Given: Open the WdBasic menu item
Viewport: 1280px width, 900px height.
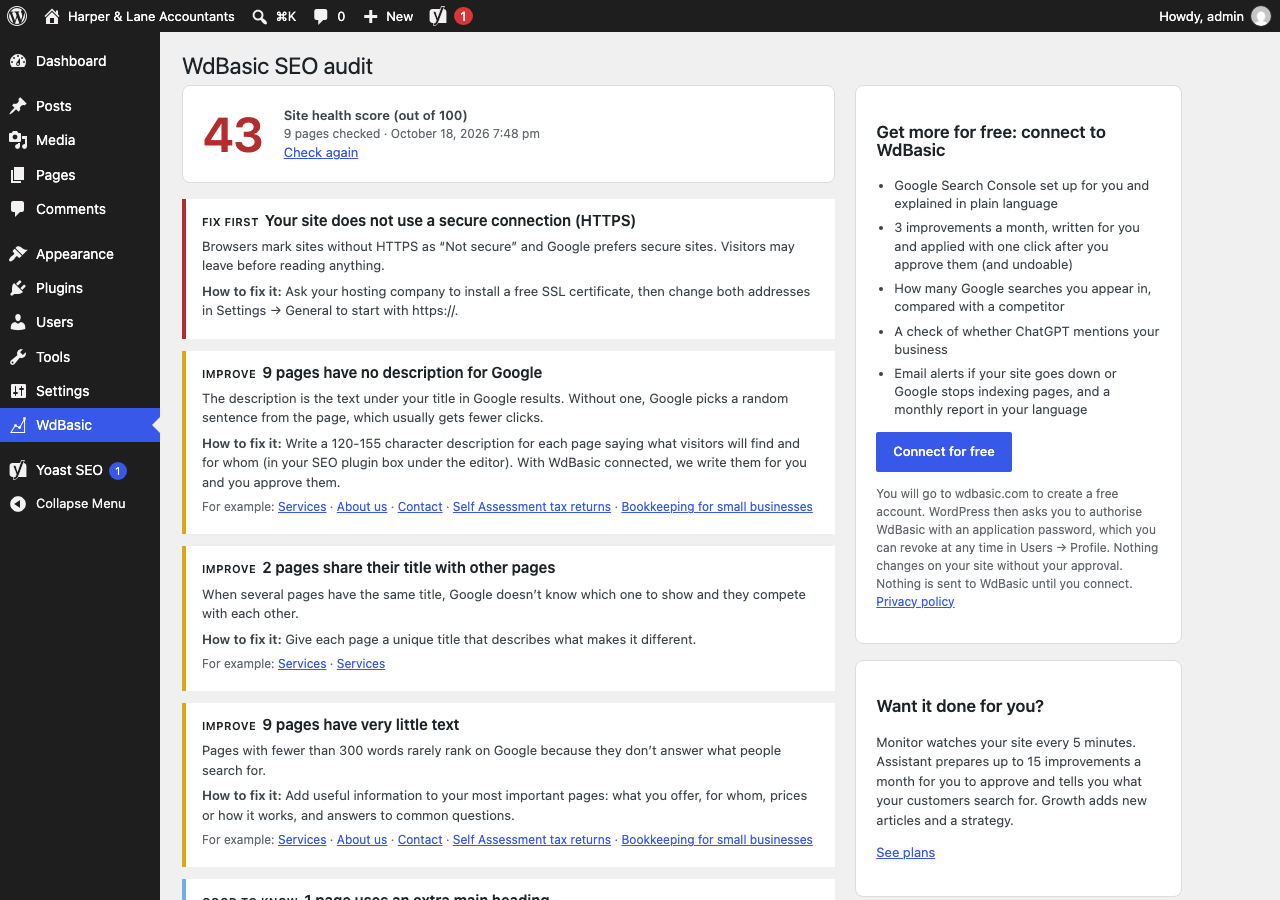Looking at the screenshot, I should click(x=80, y=425).
